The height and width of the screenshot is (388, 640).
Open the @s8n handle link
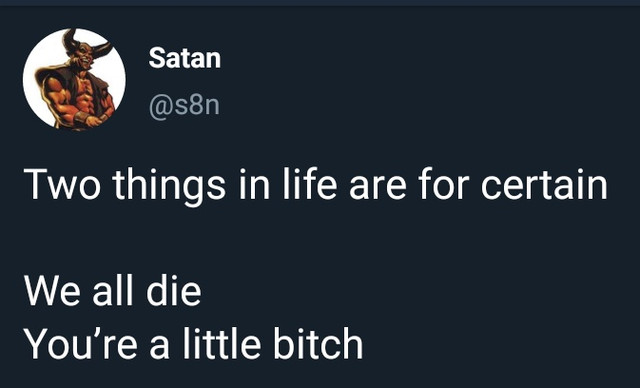point(184,106)
